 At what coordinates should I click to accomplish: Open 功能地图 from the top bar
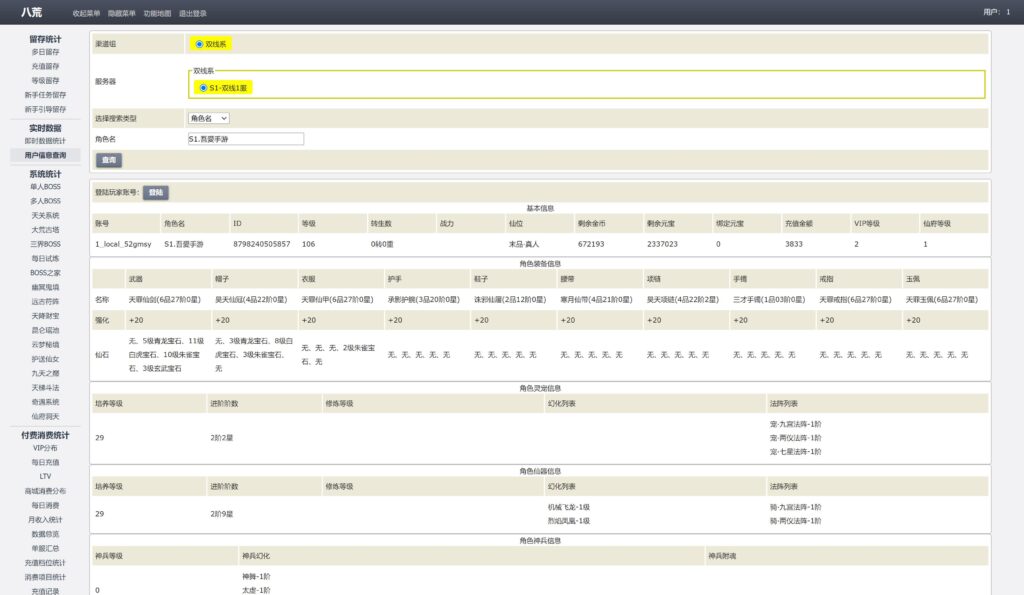tap(157, 13)
